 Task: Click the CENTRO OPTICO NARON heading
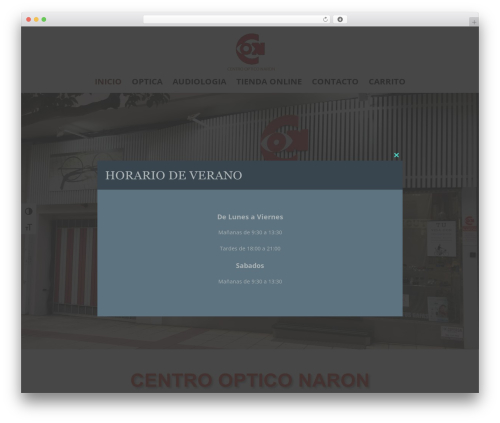[x=250, y=380]
